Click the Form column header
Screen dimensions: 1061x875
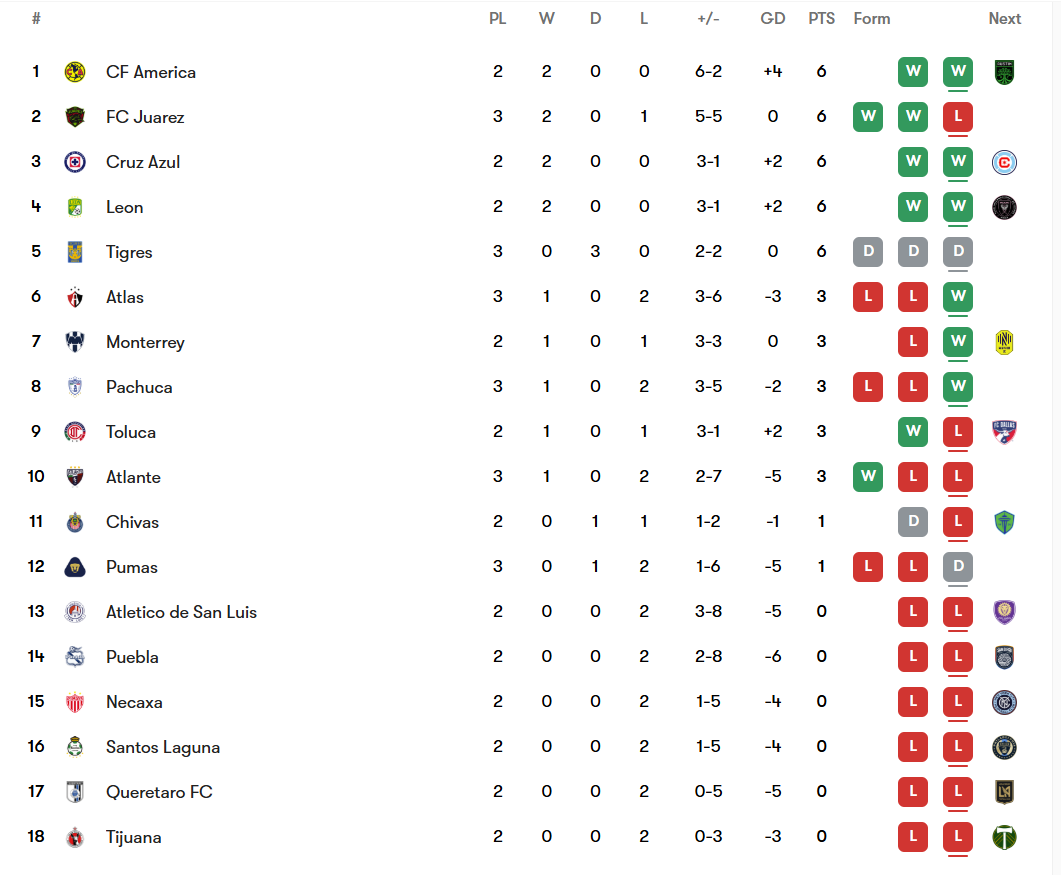pos(872,19)
